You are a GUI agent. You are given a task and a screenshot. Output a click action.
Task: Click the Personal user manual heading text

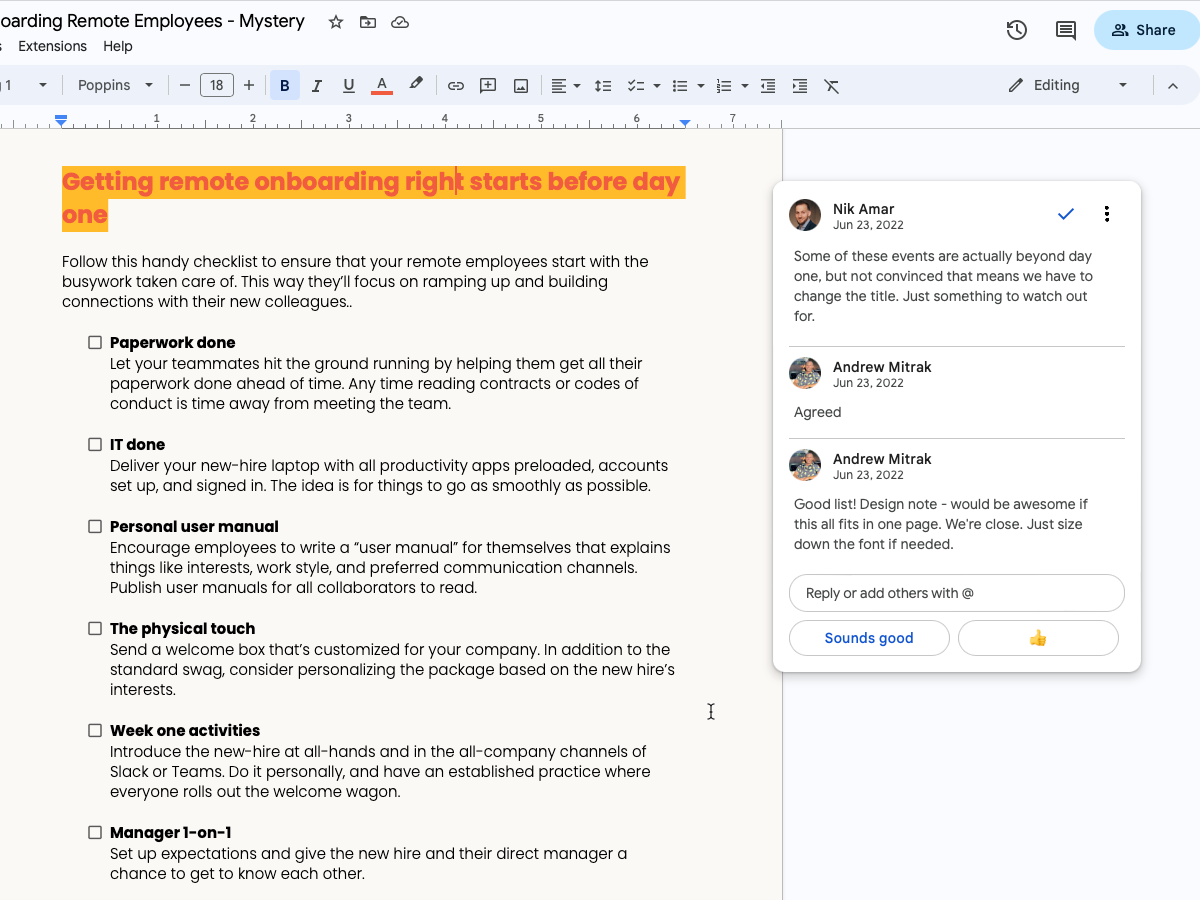(194, 526)
